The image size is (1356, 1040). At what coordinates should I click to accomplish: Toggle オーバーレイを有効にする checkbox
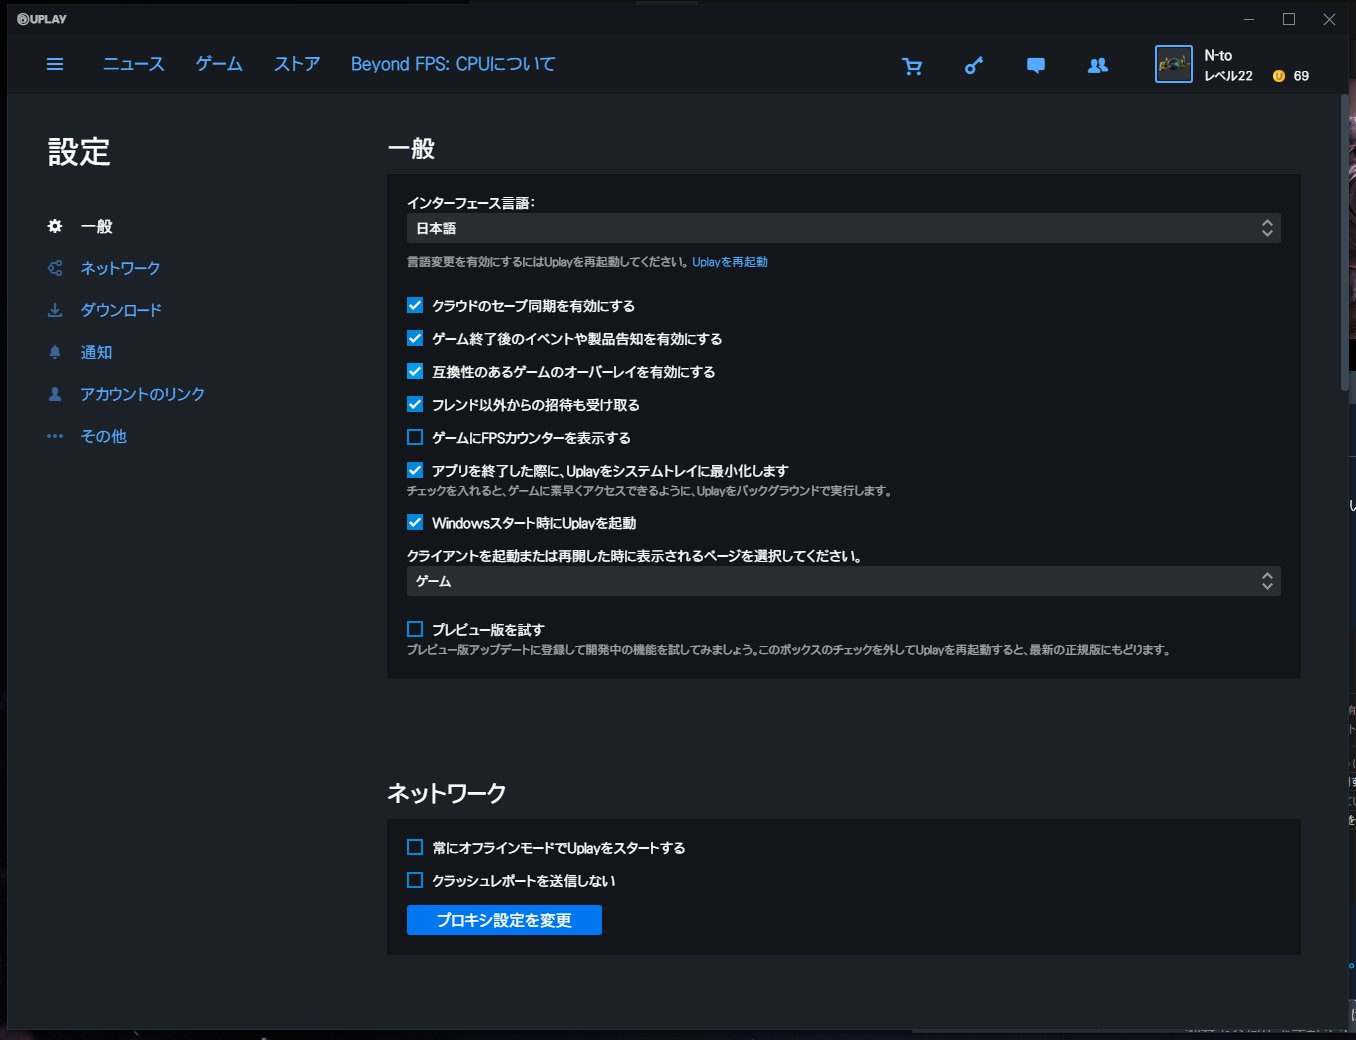click(415, 371)
